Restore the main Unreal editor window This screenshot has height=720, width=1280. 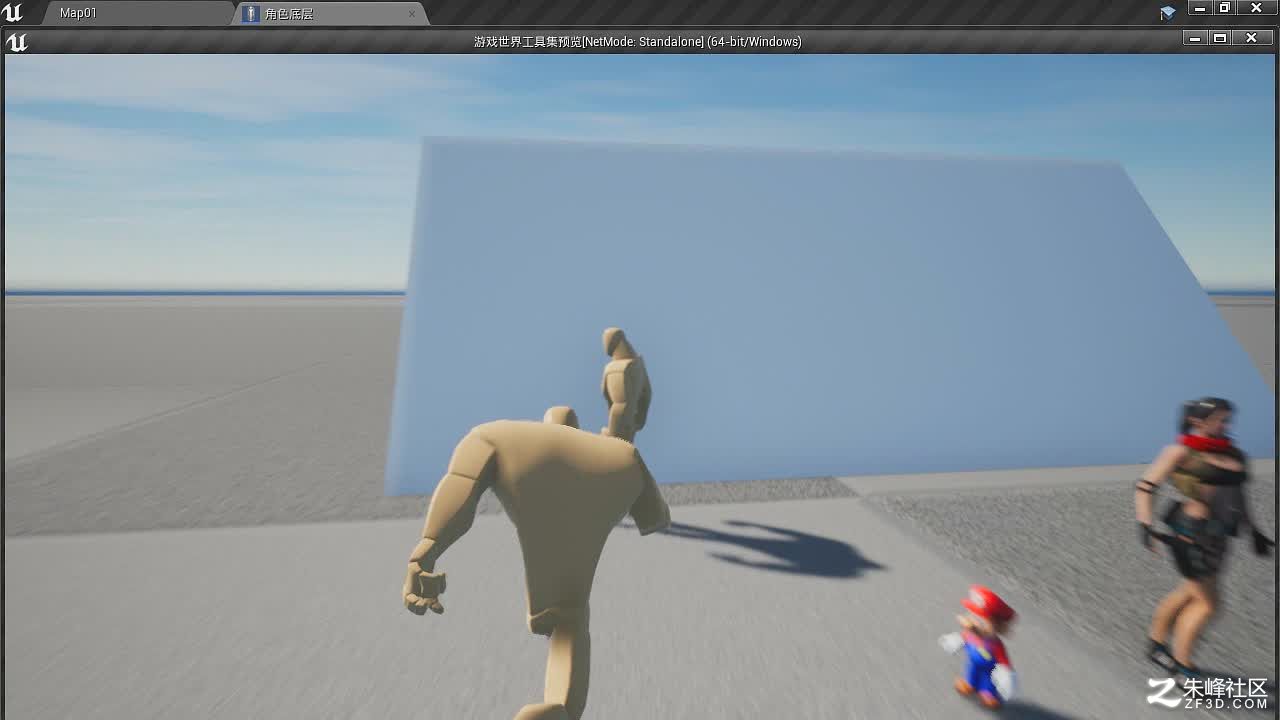(x=1225, y=8)
